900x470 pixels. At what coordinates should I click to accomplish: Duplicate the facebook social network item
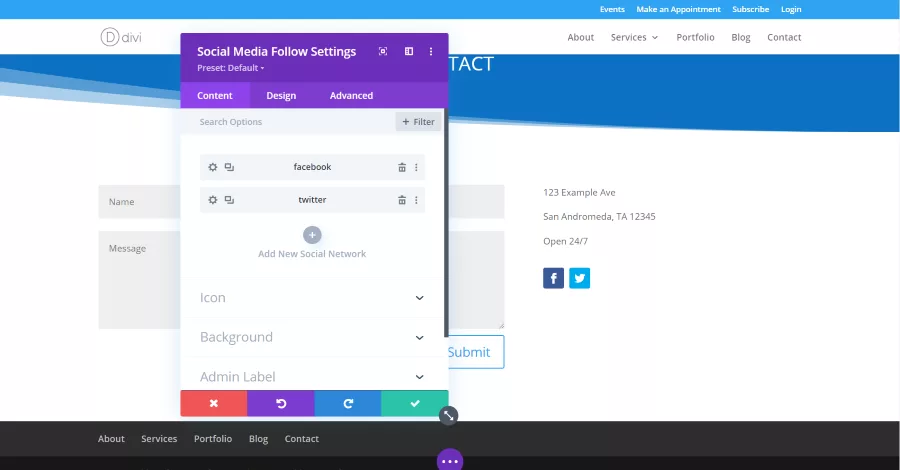229,167
